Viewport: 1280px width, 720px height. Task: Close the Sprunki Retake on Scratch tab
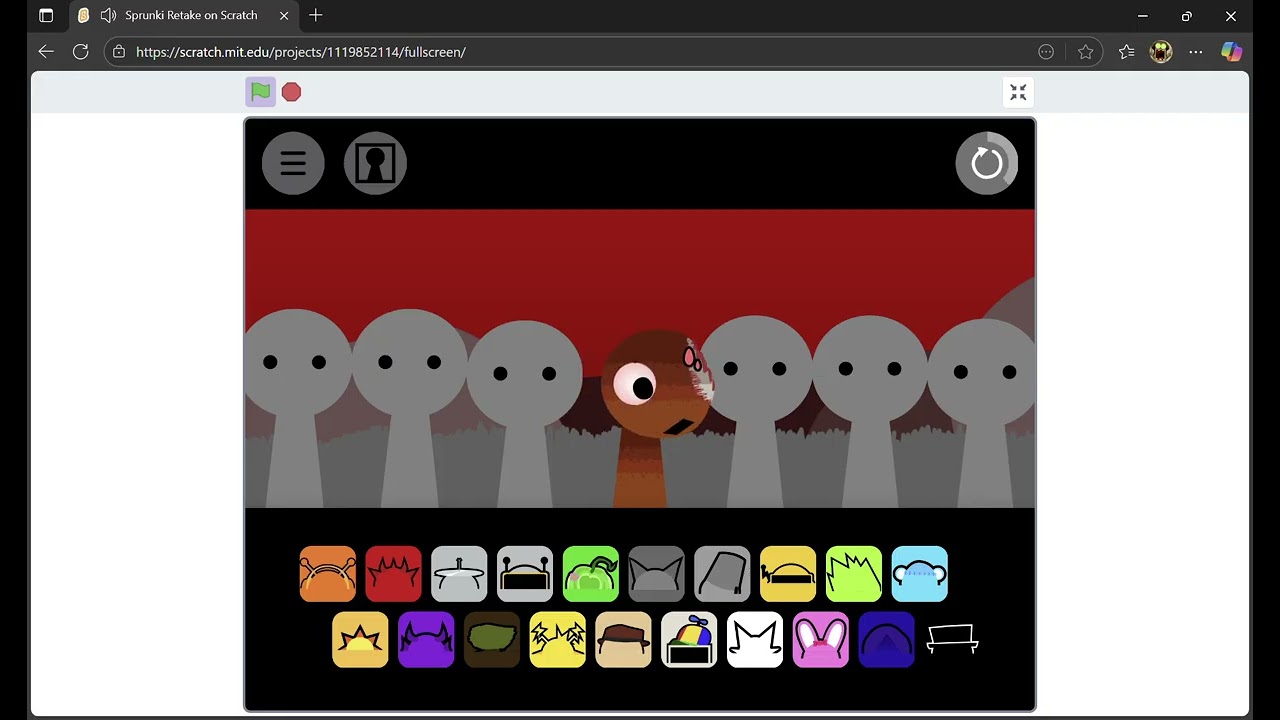[x=284, y=16]
